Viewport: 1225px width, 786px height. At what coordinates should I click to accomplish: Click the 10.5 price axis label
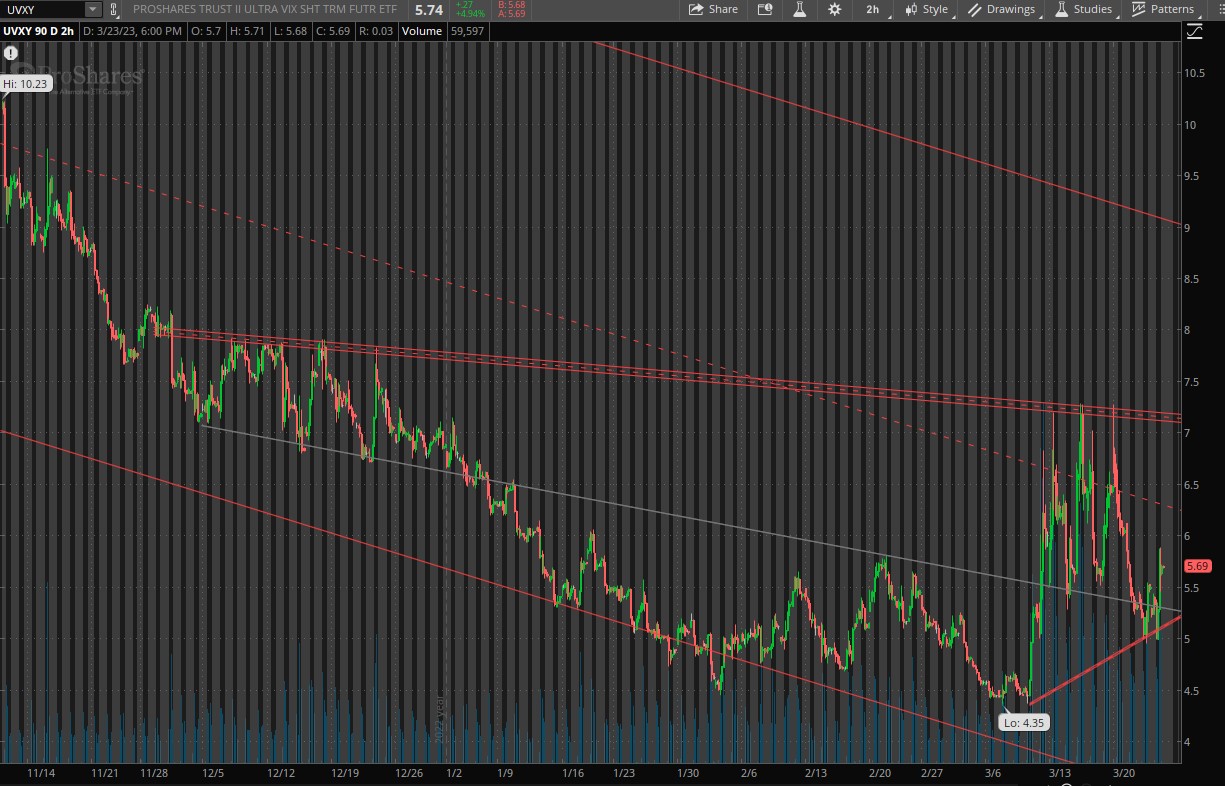point(1196,73)
